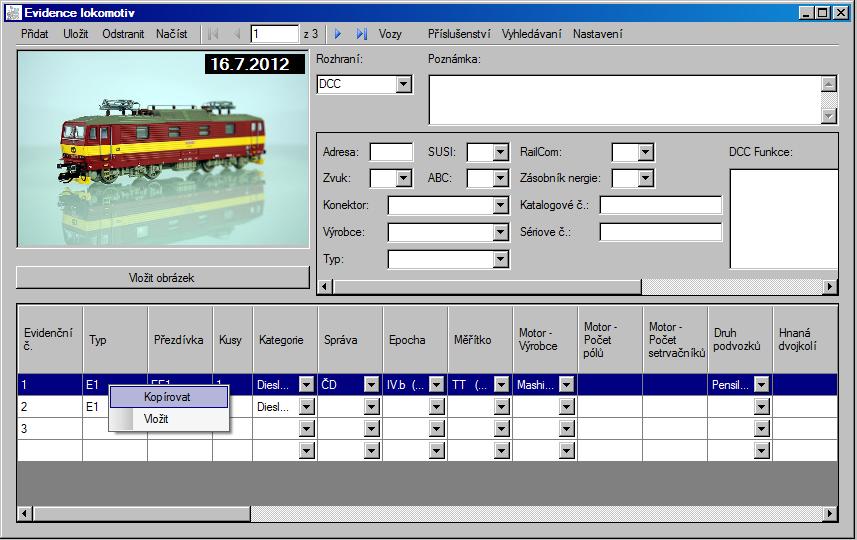The height and width of the screenshot is (540, 857).
Task: Open Měřítko dropdown in first row
Action: coord(502,384)
